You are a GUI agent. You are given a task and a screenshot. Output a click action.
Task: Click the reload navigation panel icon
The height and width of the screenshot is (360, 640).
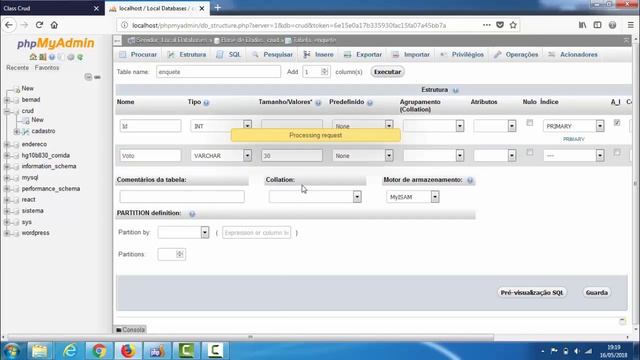click(80, 57)
